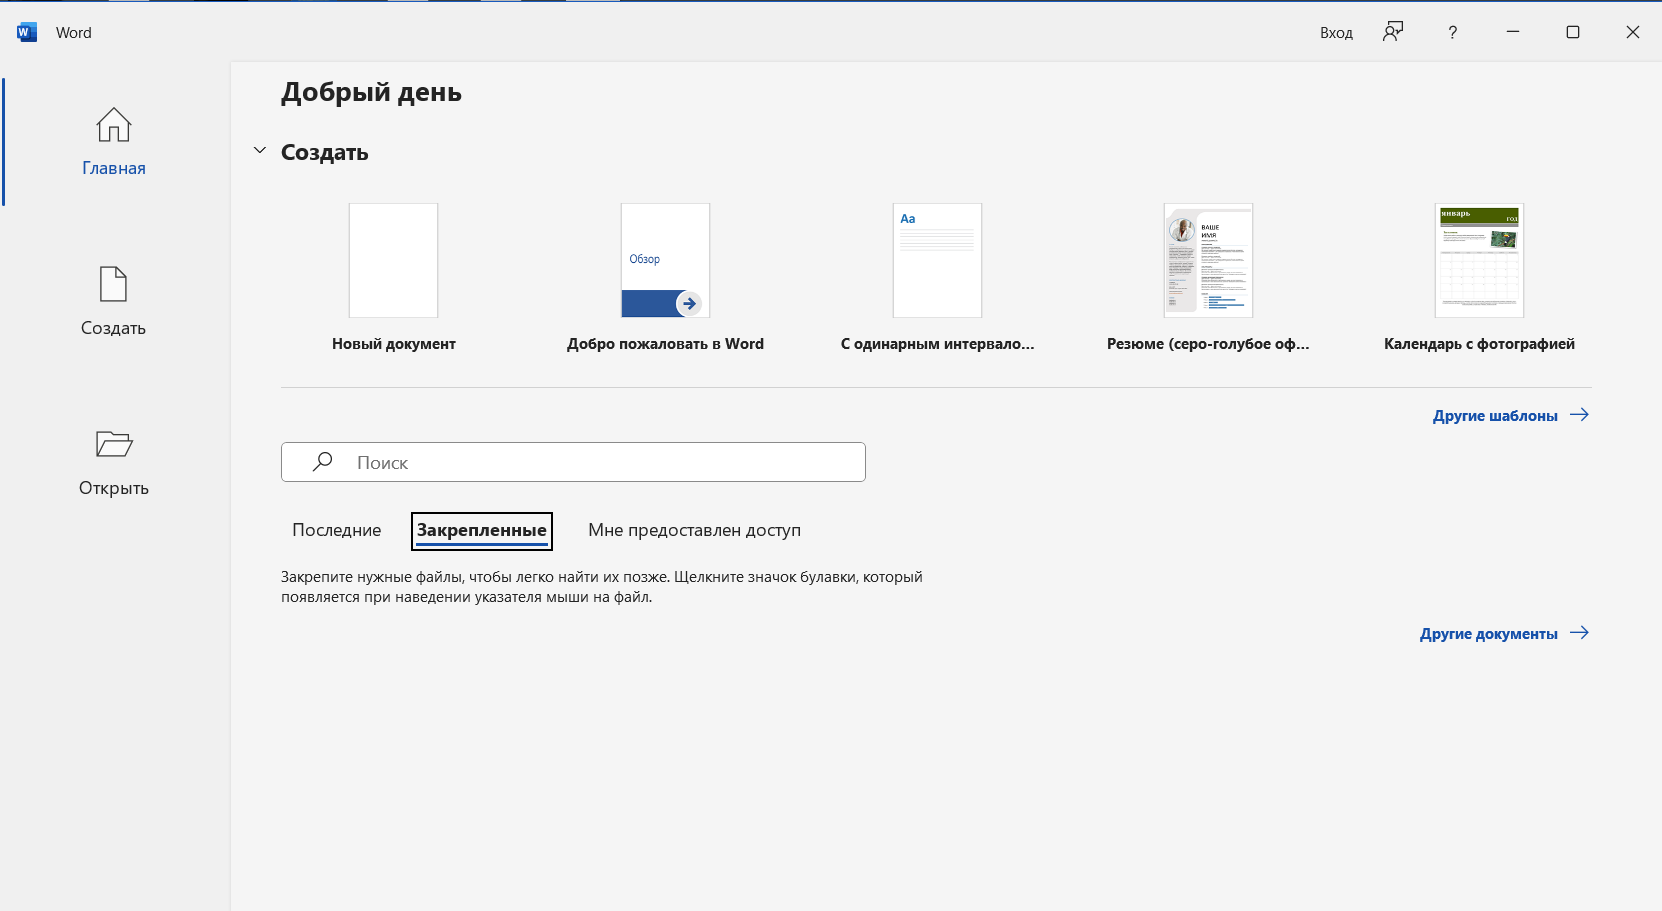Click the Открыть folder icon
Image resolution: width=1662 pixels, height=911 pixels.
pyautogui.click(x=113, y=444)
